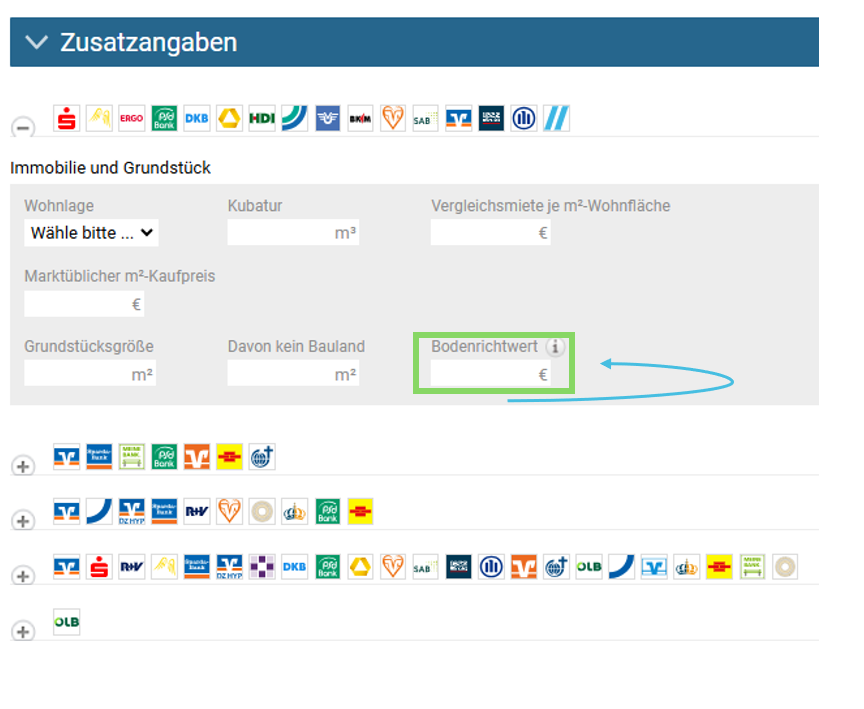Click the Sparkasse logo in the longest group
This screenshot has width=864, height=709.
coord(99,567)
